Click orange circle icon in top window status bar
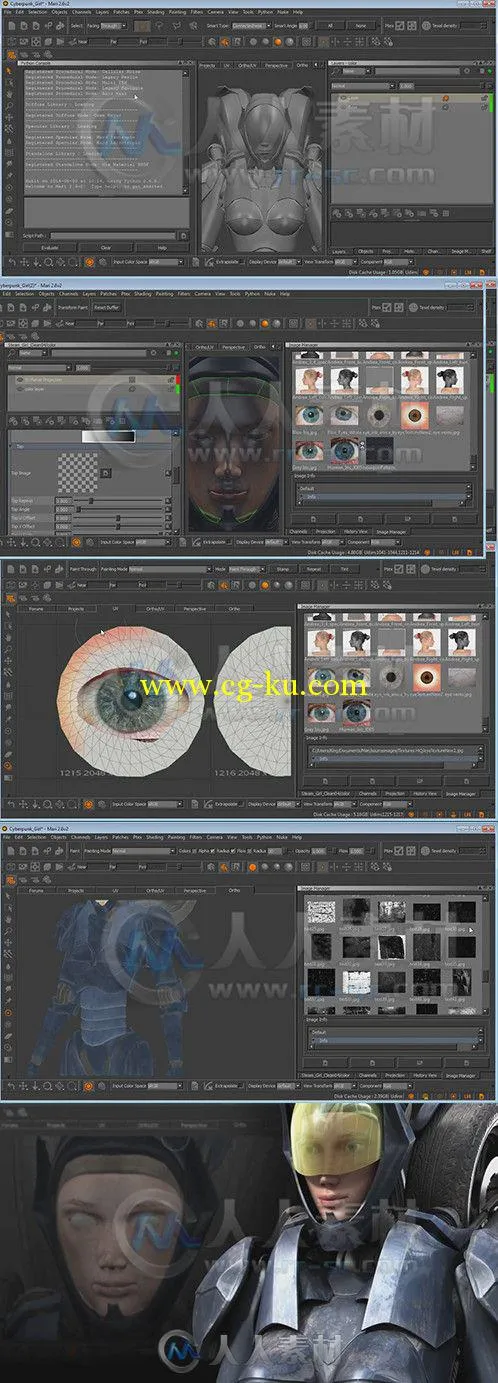This screenshot has width=498, height=1383. point(89,262)
